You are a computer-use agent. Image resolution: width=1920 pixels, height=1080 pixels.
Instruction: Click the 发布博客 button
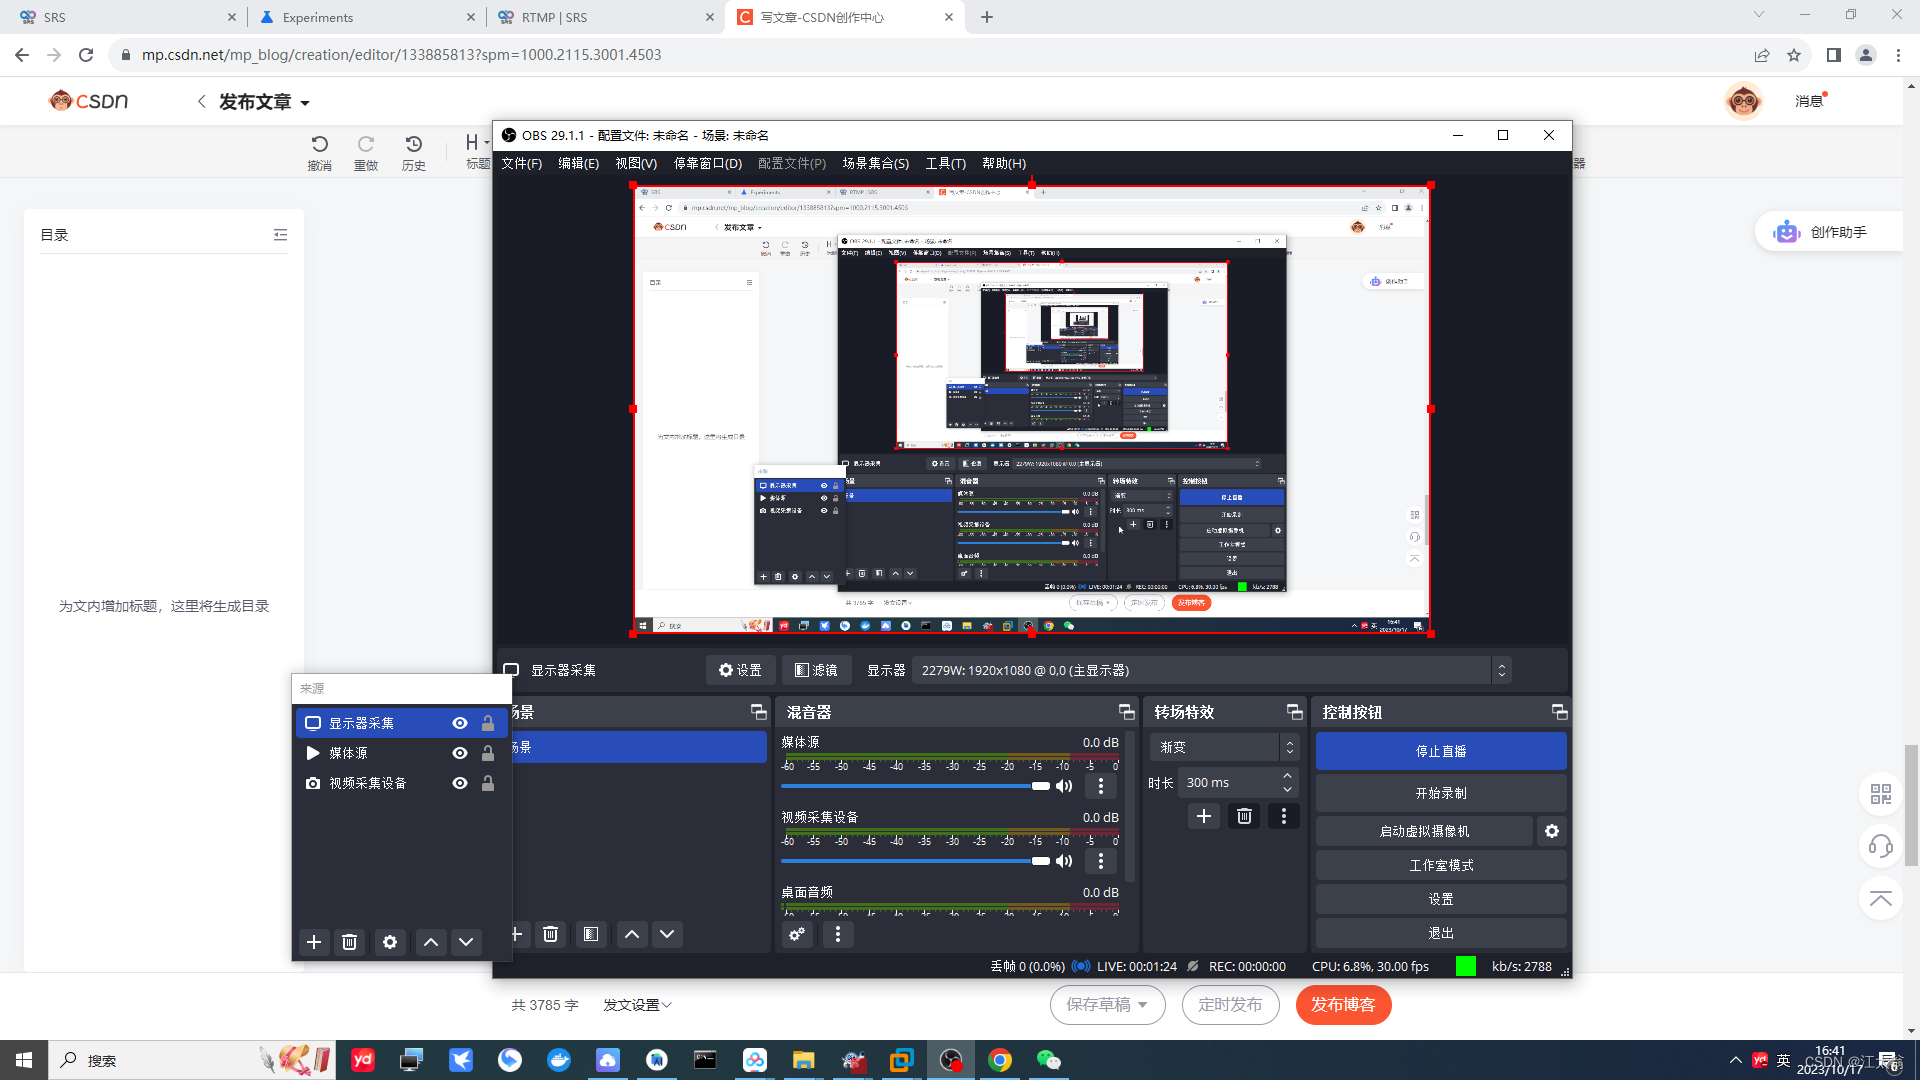pos(1343,1005)
